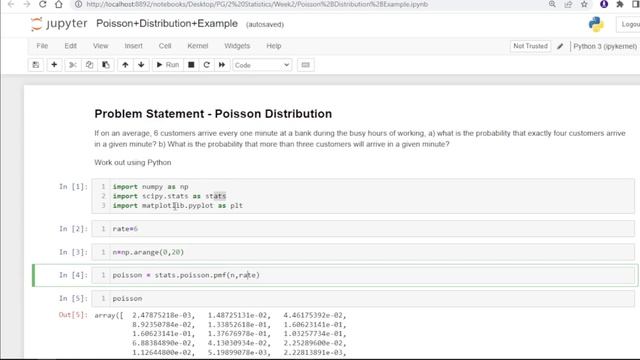Screen dimensions: 640x360
Task: Paste cells below icon
Action: 106,65
